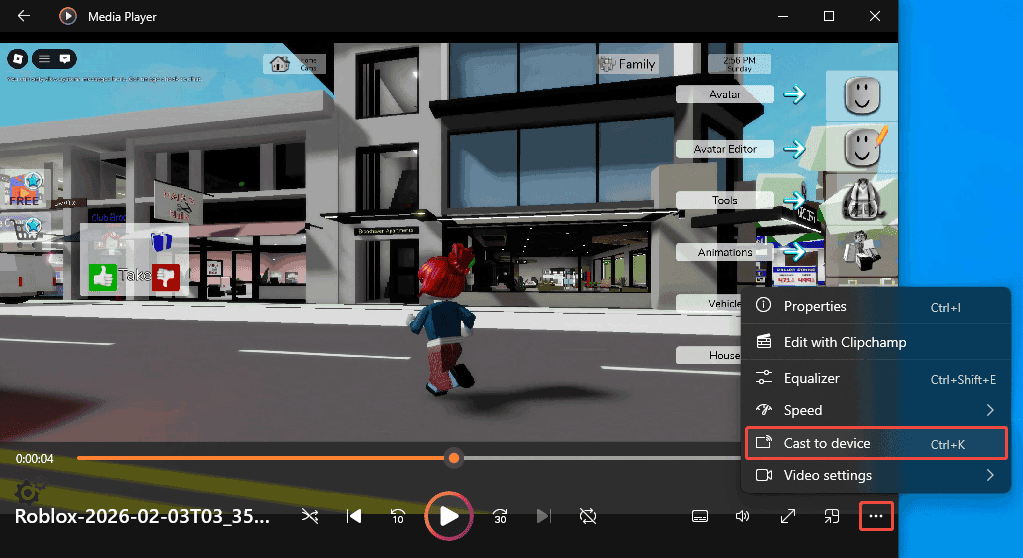This screenshot has height=558, width=1023.
Task: Click the elapsed time 0:00:04
Action: point(35,459)
